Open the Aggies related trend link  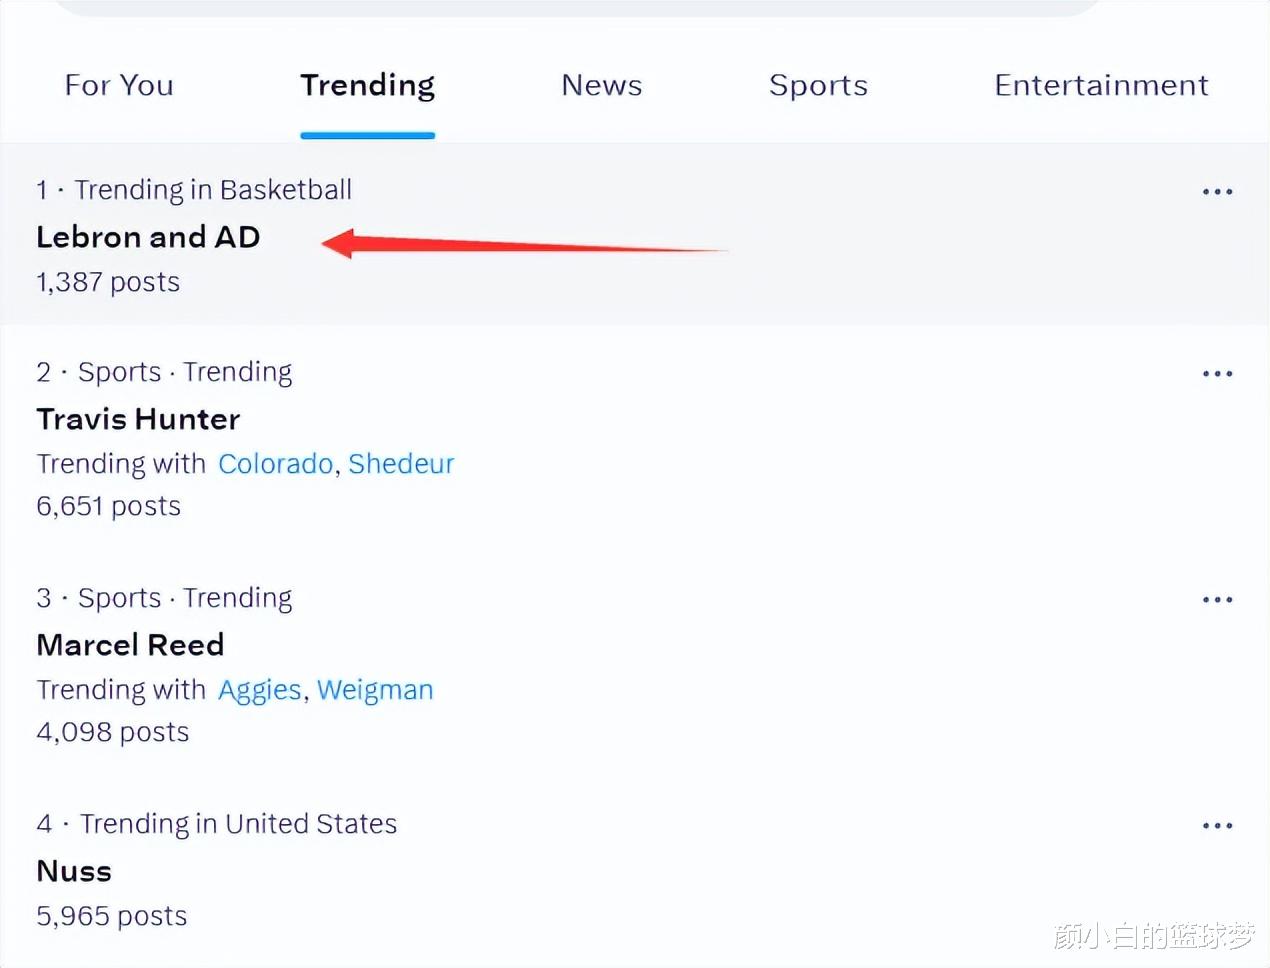[260, 690]
